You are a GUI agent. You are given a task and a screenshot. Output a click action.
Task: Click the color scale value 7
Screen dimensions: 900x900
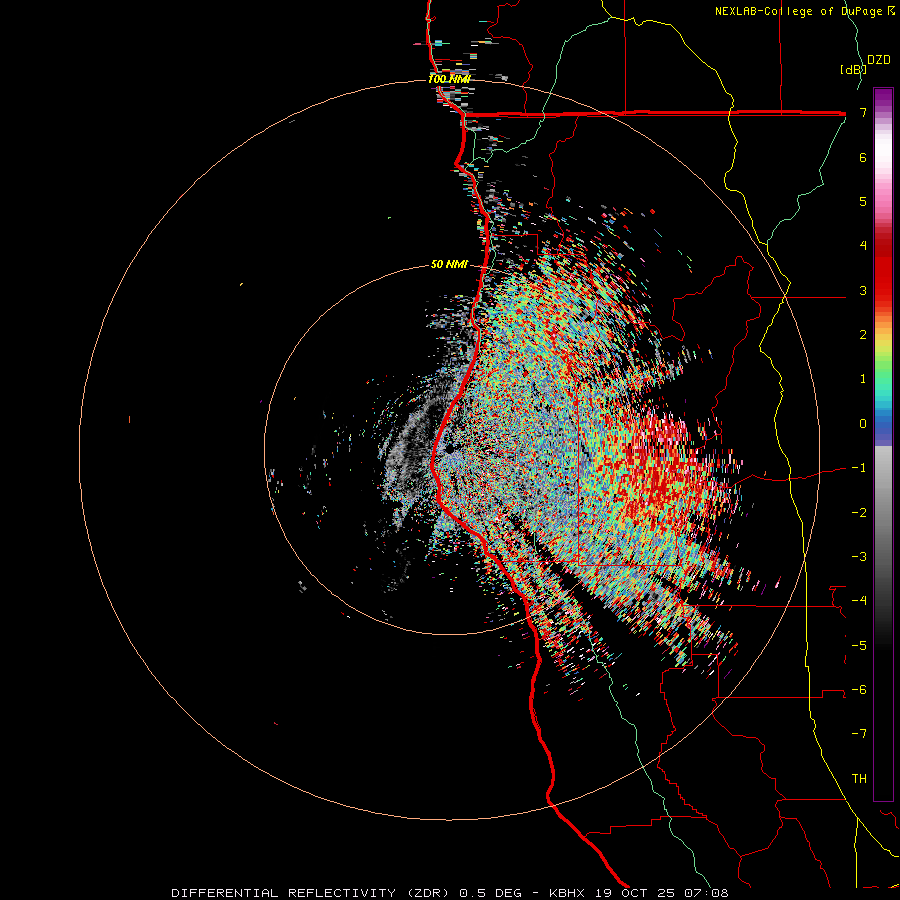click(863, 112)
